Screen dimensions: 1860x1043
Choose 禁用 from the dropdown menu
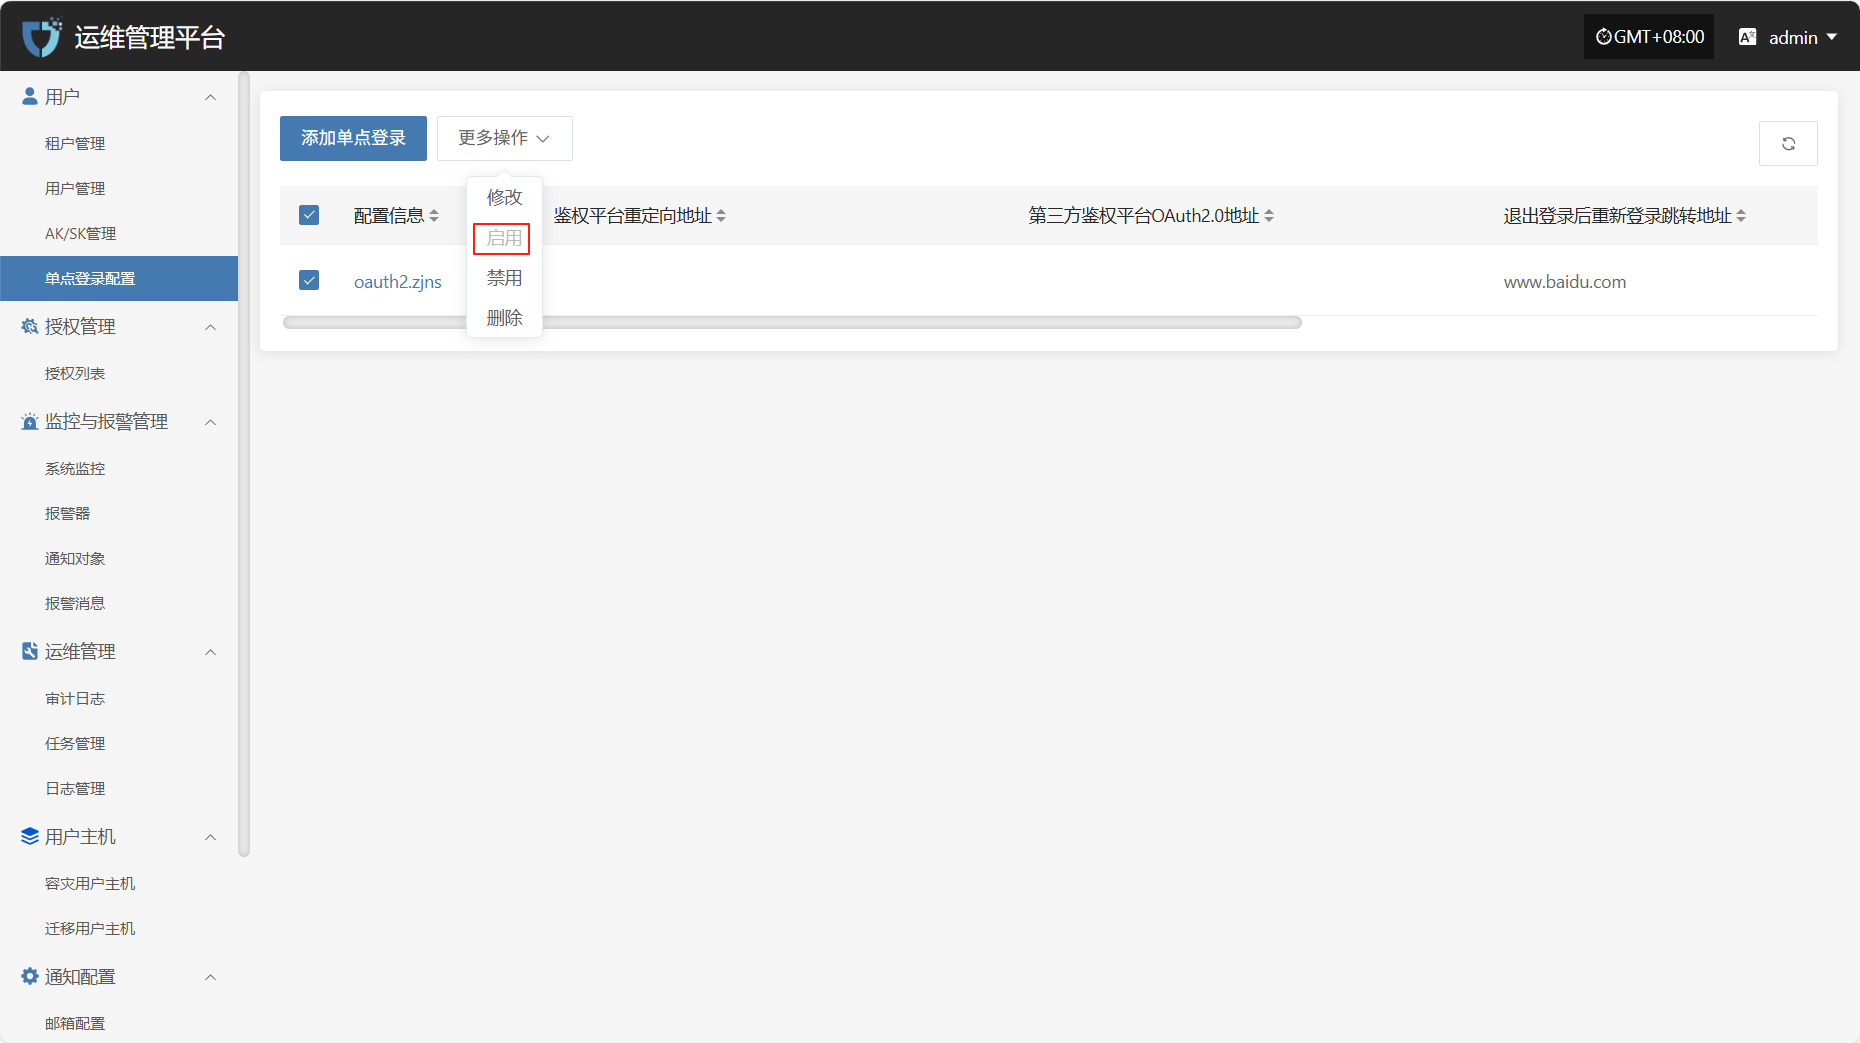click(504, 278)
